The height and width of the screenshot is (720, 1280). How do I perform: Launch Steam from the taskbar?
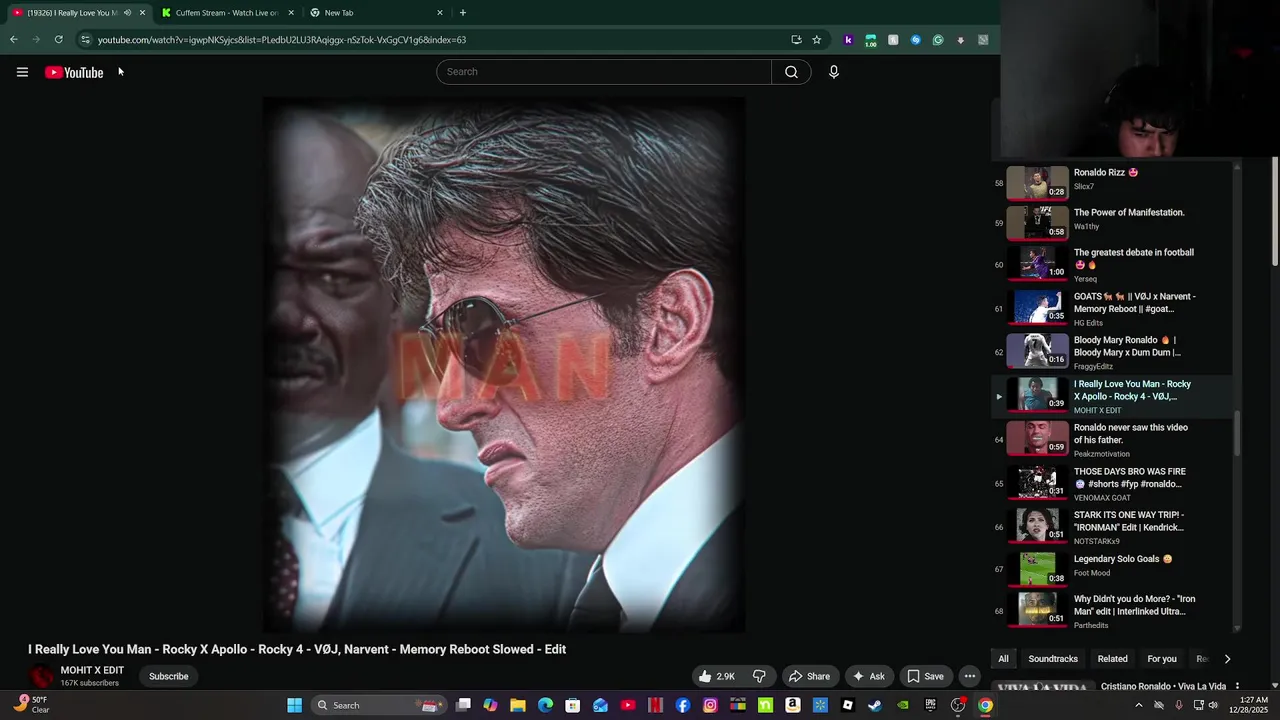point(875,705)
